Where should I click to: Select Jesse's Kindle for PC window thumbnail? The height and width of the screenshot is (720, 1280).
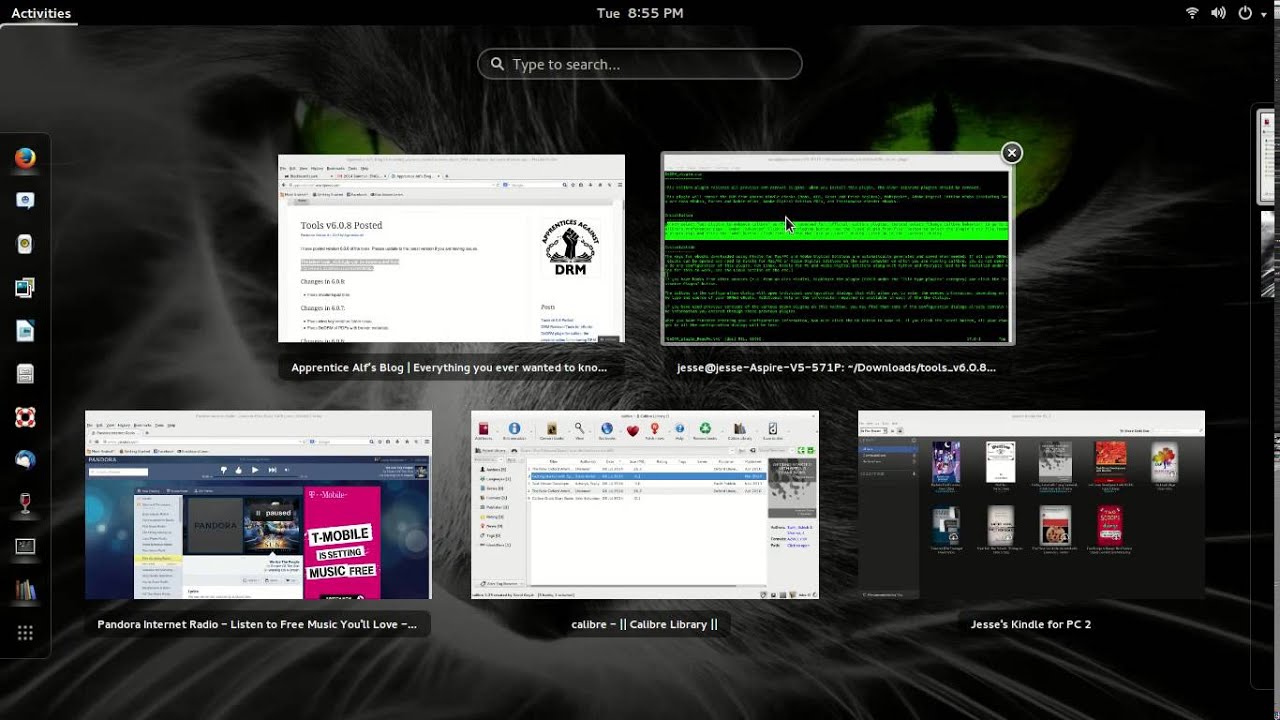(x=1031, y=505)
